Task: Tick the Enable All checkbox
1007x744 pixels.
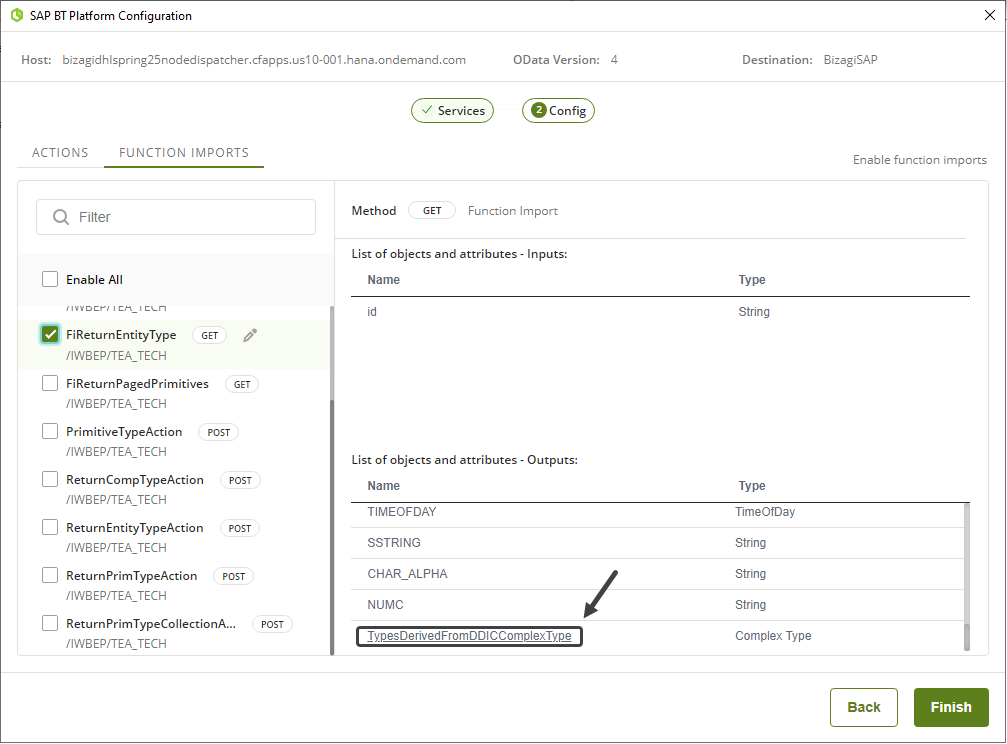Action: (x=50, y=280)
